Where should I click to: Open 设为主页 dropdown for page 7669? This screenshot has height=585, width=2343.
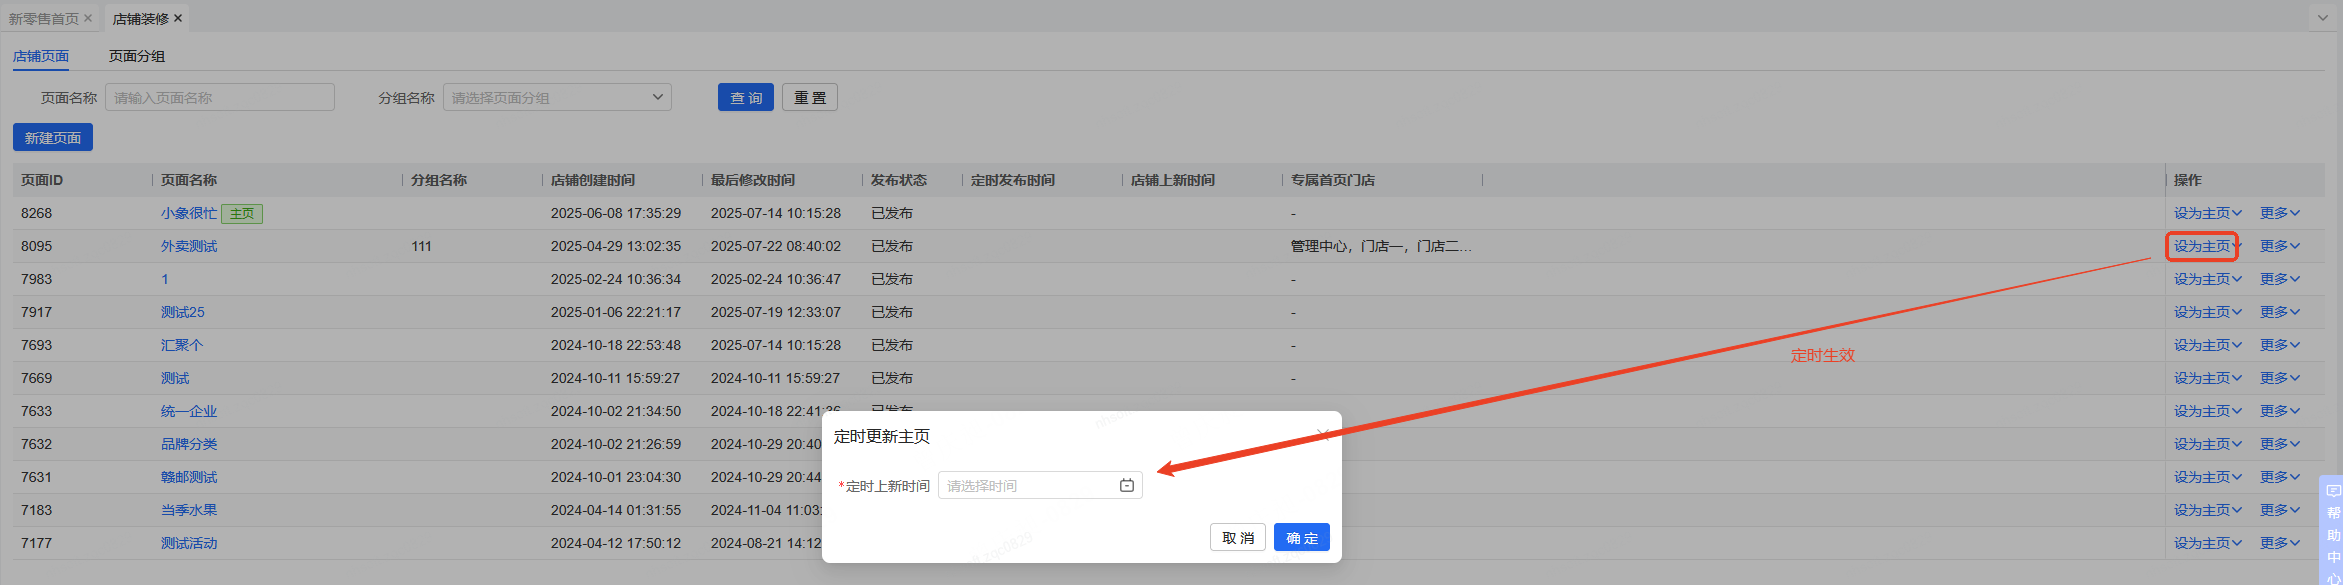click(2208, 378)
